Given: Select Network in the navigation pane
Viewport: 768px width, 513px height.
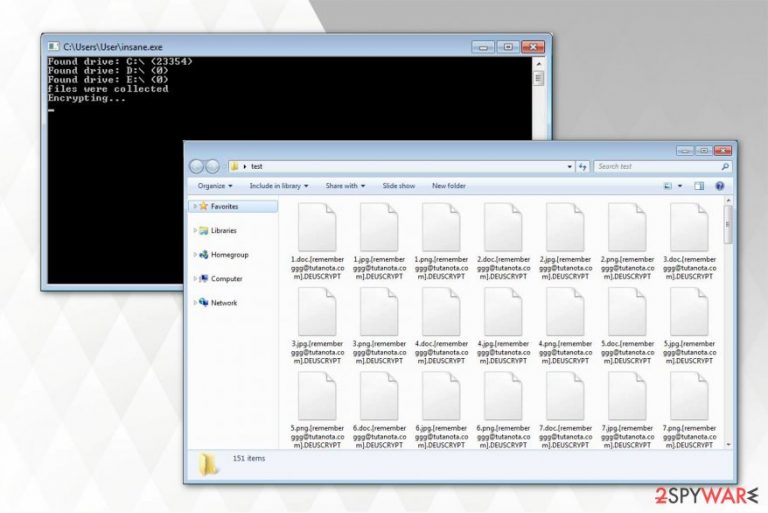Looking at the screenshot, I should pyautogui.click(x=224, y=302).
